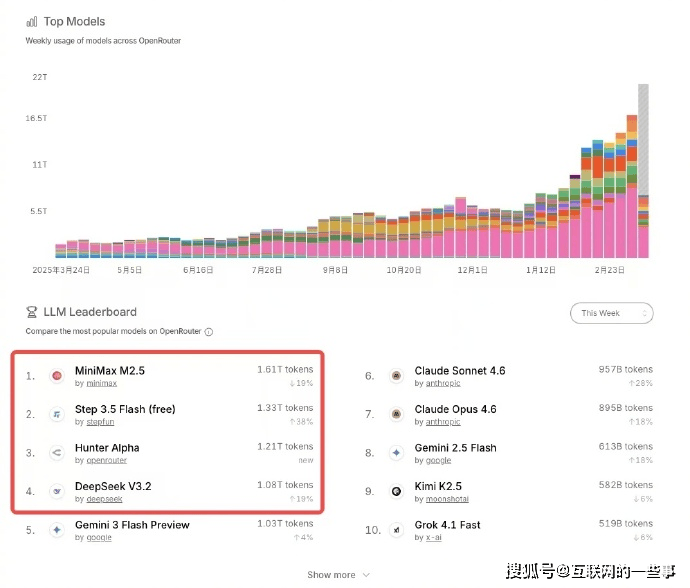
Task: Click the Gemini 2.5 Flash star logo
Action: click(396, 452)
